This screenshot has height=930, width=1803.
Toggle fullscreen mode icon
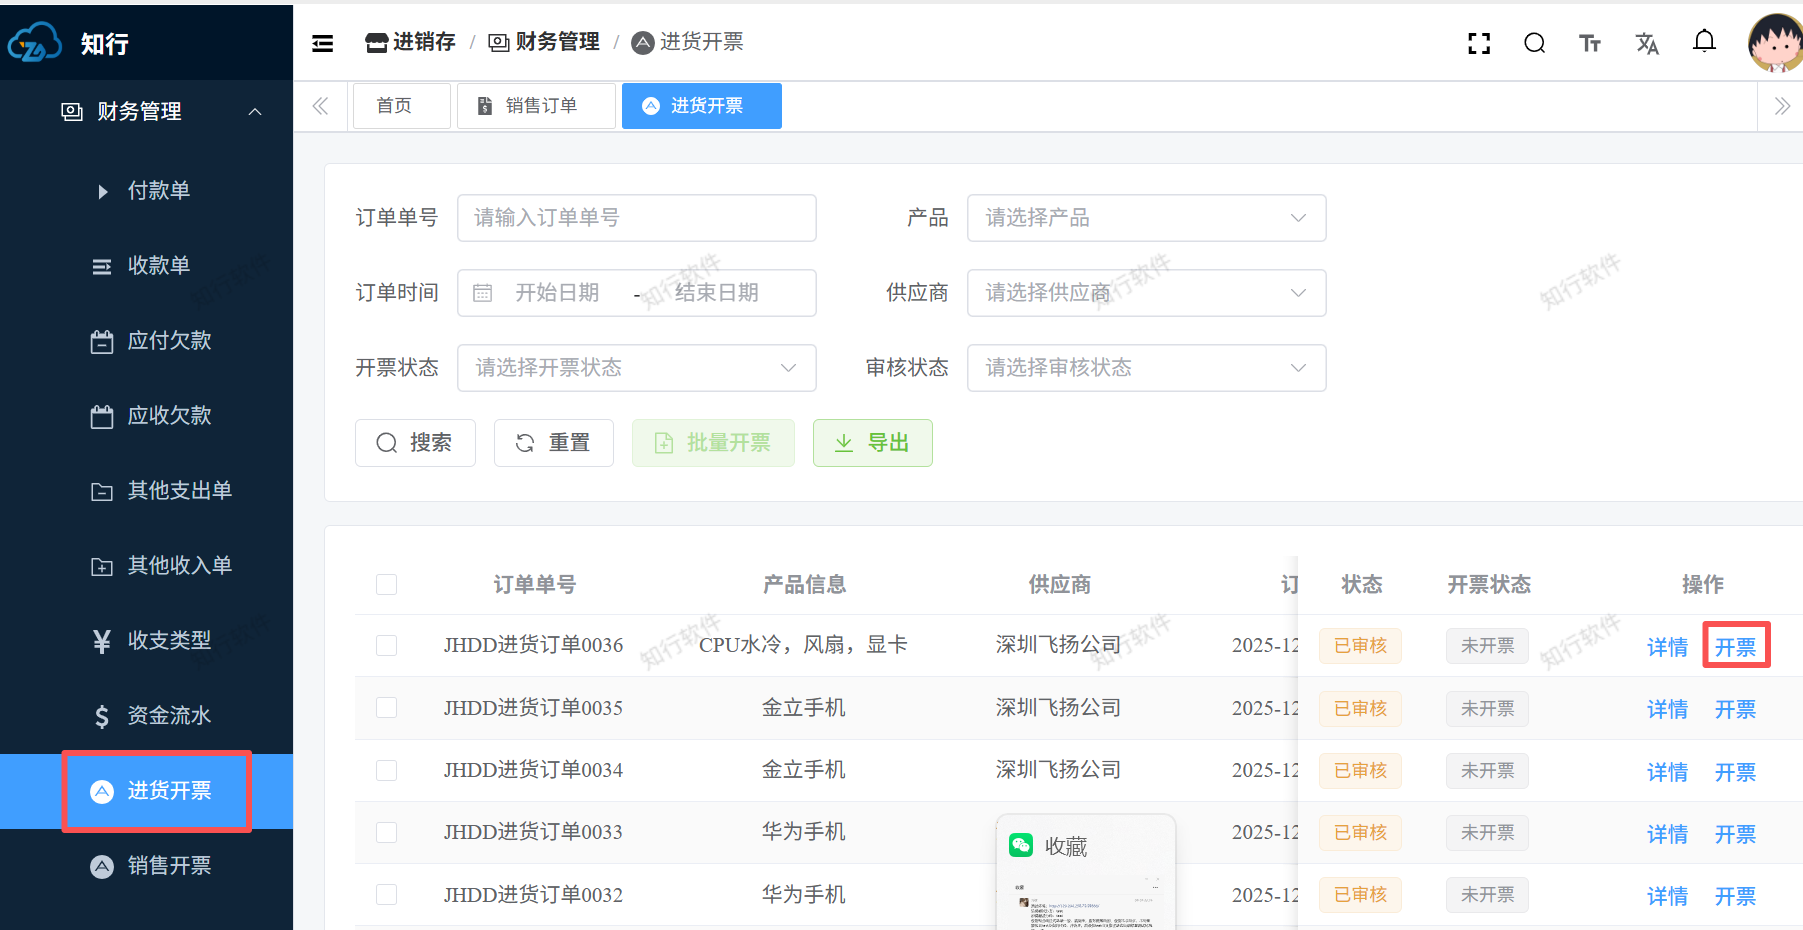(1478, 43)
